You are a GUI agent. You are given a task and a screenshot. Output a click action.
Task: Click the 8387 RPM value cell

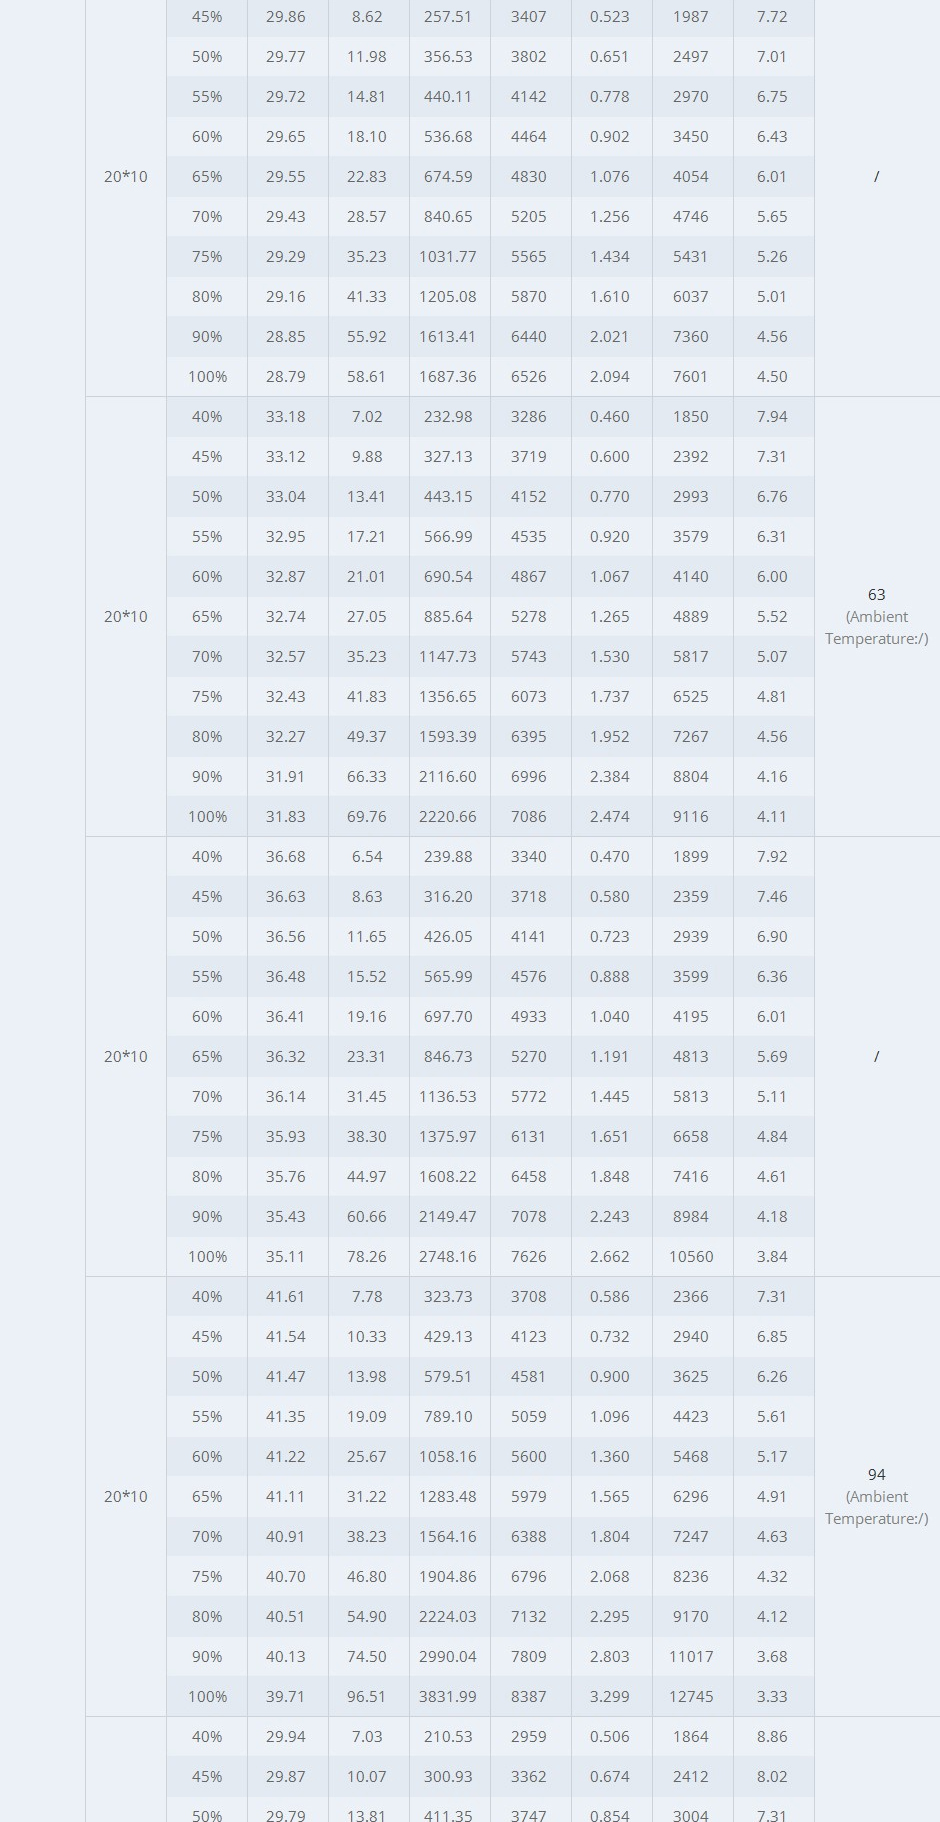point(529,1696)
